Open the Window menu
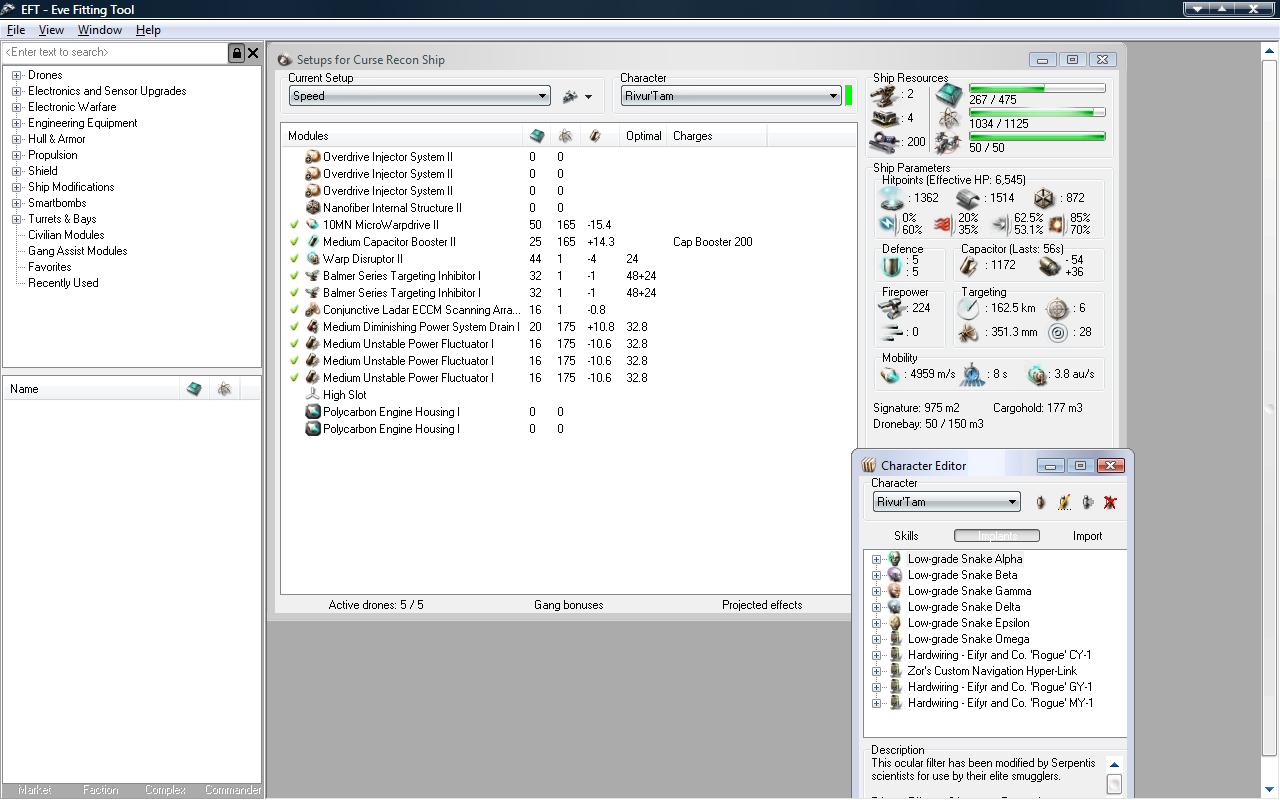Screen dimensions: 1280x800 click(x=100, y=30)
